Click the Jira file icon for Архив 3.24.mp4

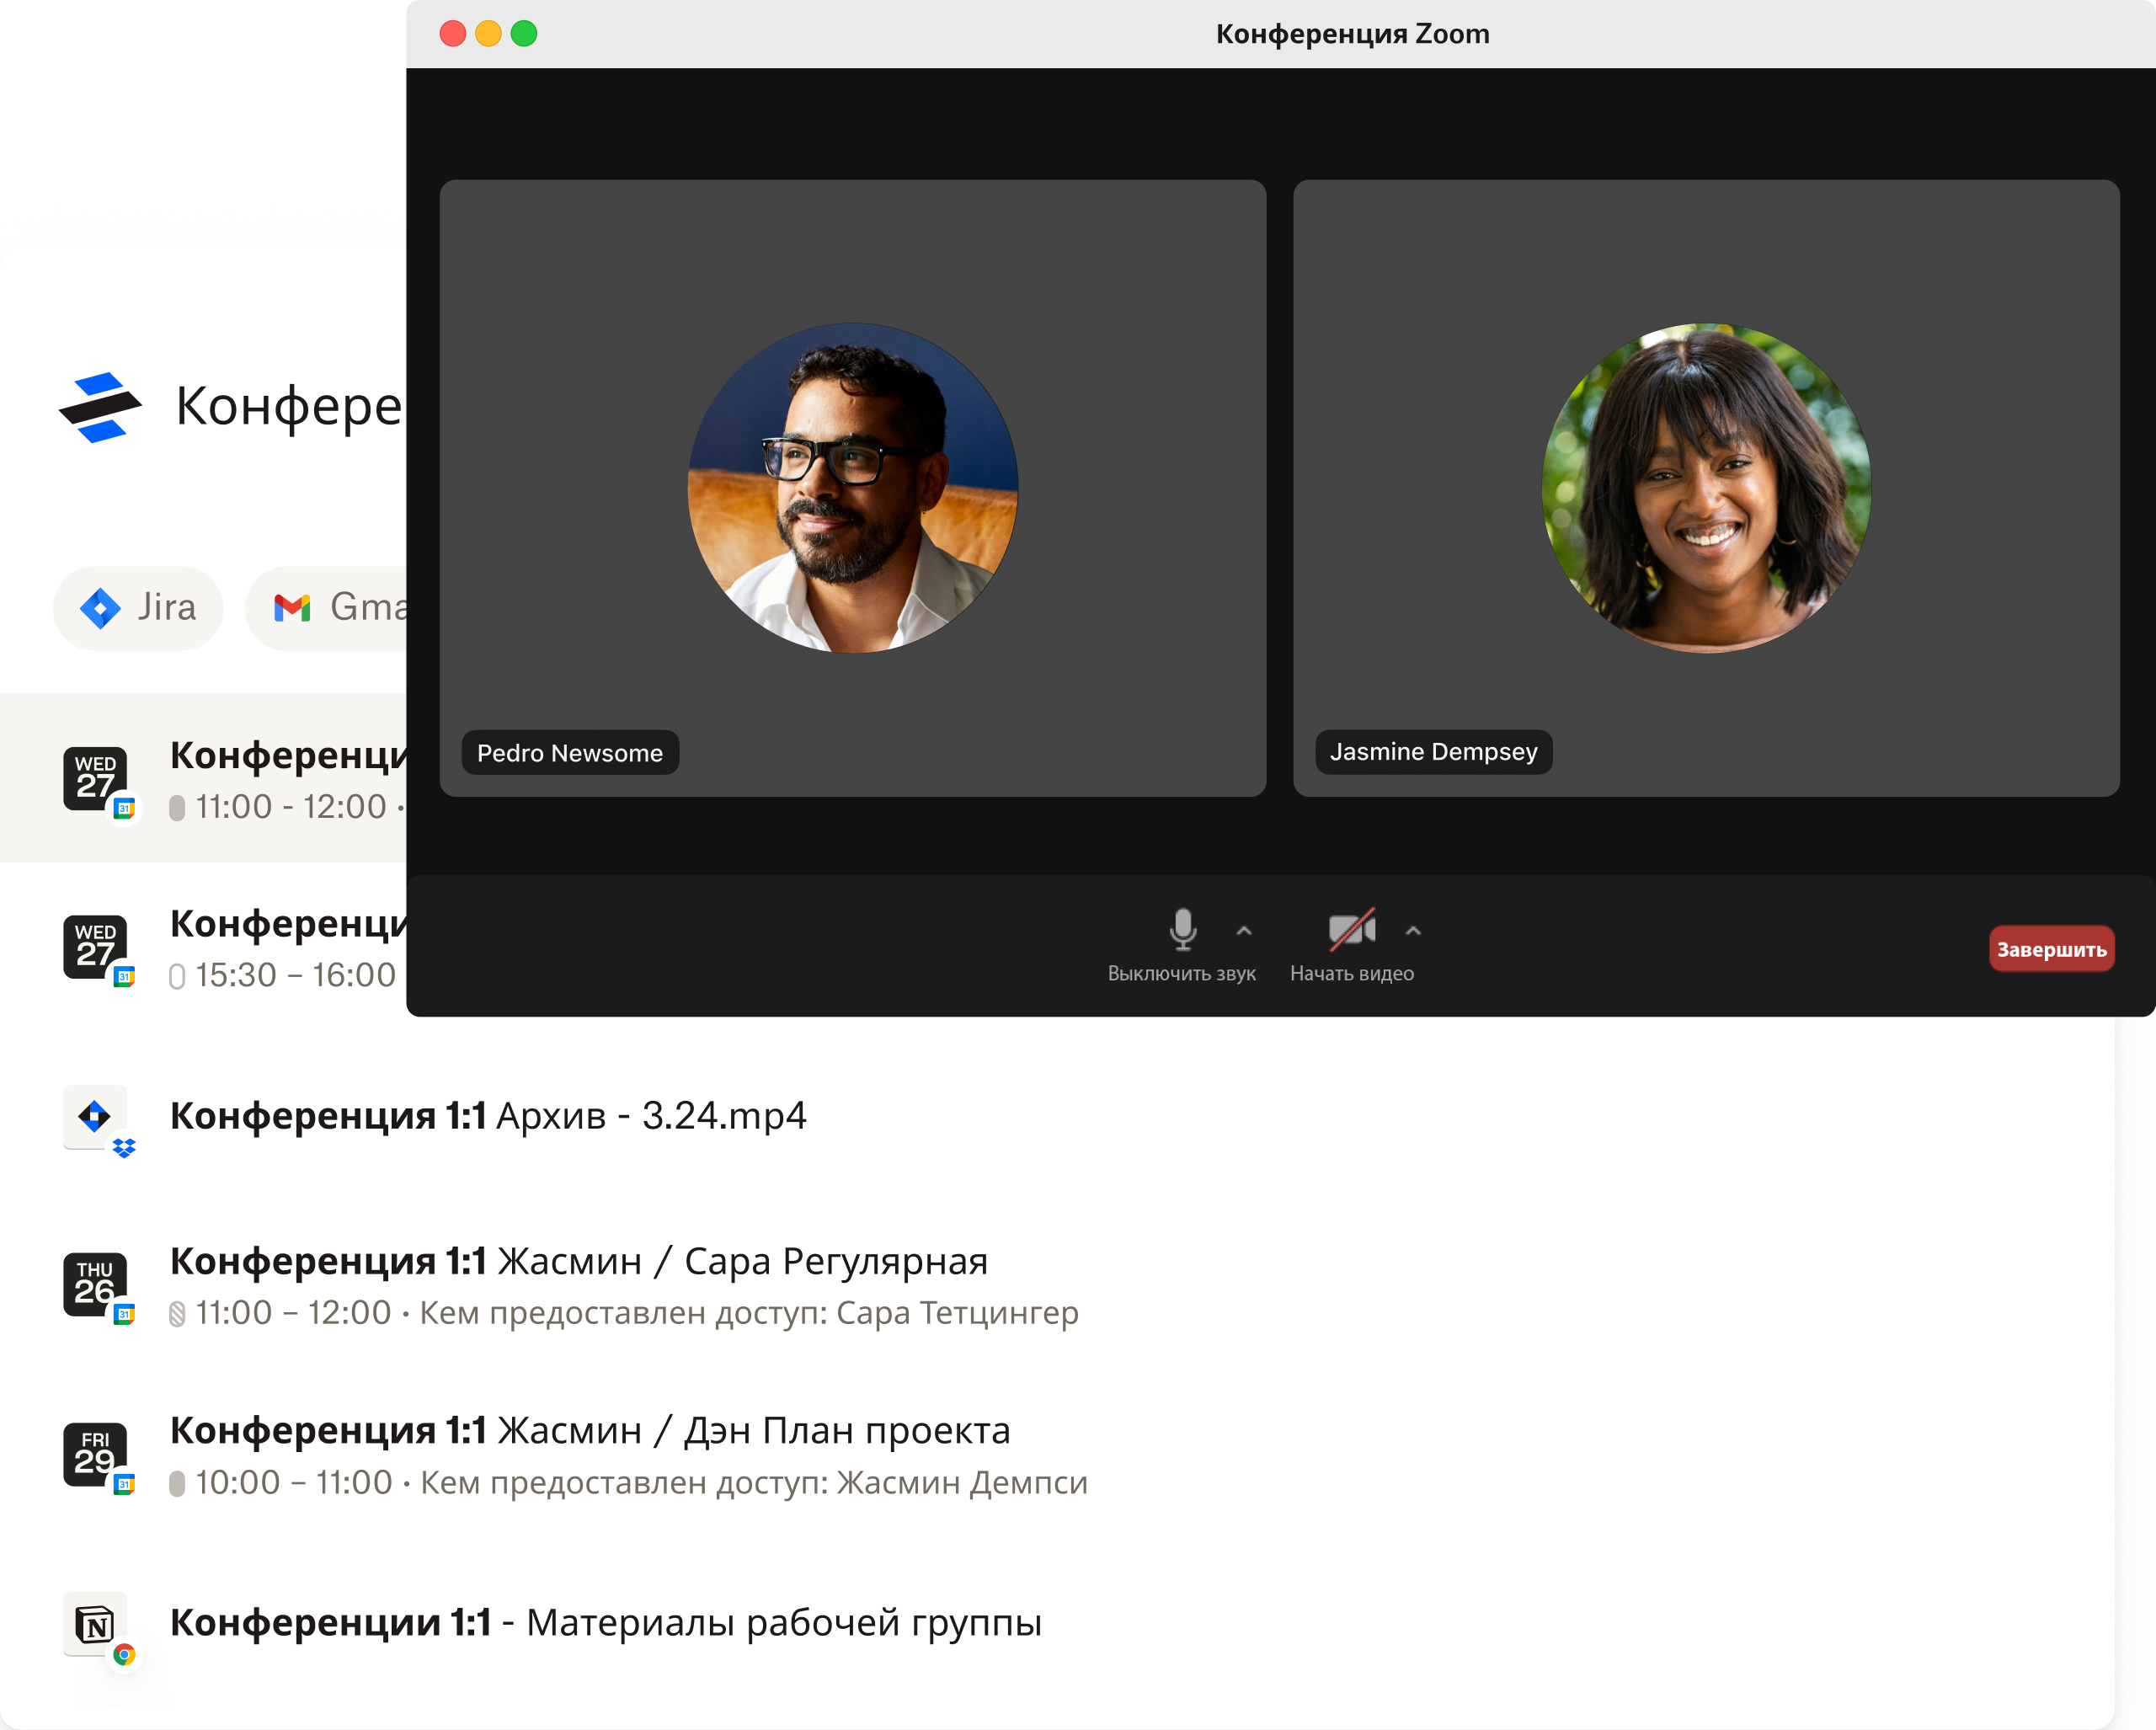(96, 1116)
